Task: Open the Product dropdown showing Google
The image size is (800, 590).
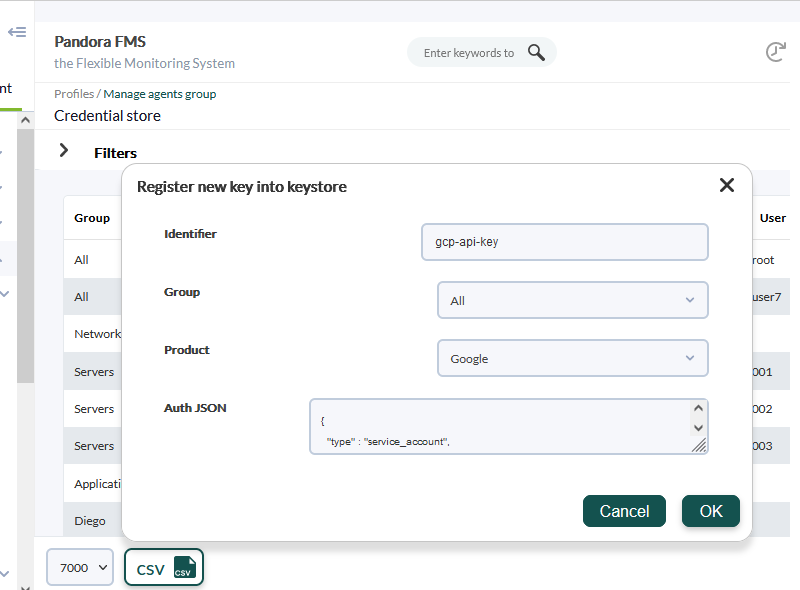Action: tap(572, 358)
